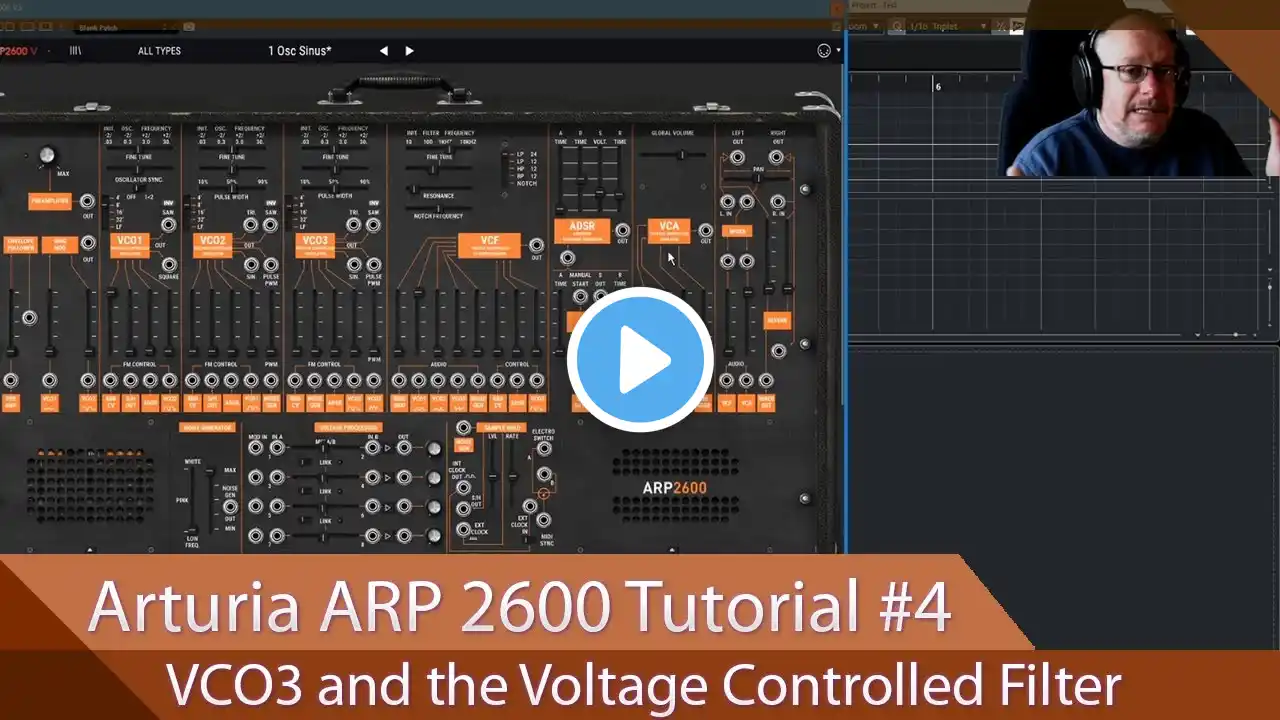The height and width of the screenshot is (720, 1280).
Task: Click the VCF filter frequency slider
Action: point(438,149)
